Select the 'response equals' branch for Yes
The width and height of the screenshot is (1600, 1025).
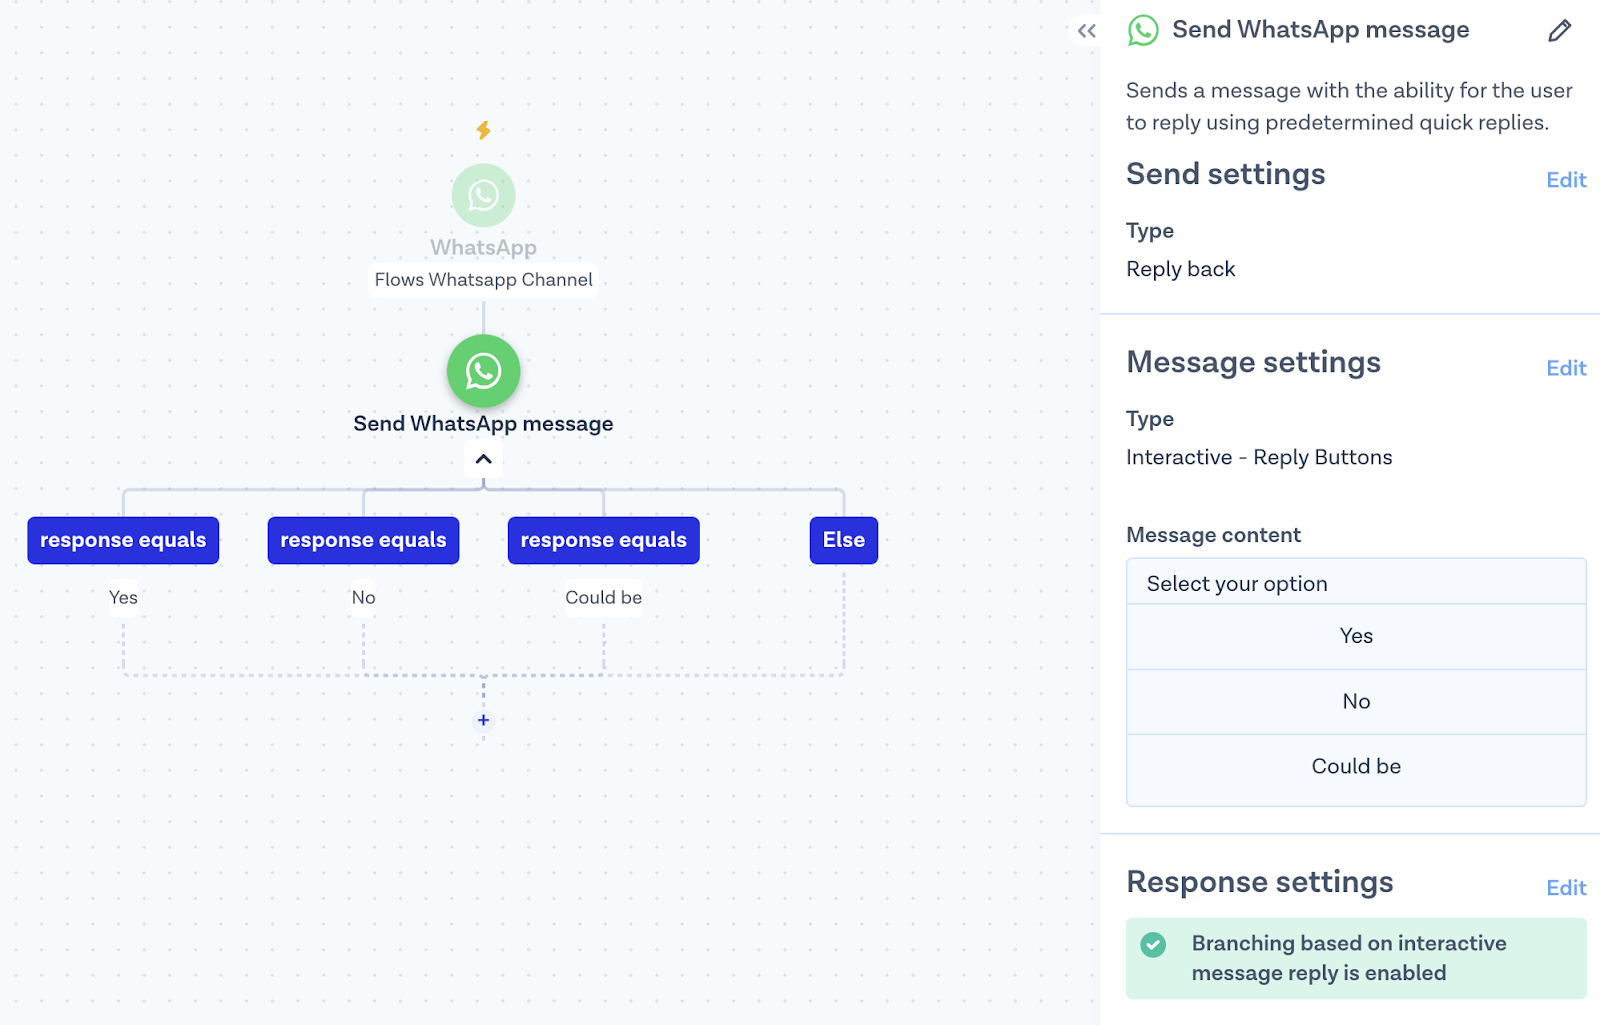pos(123,540)
